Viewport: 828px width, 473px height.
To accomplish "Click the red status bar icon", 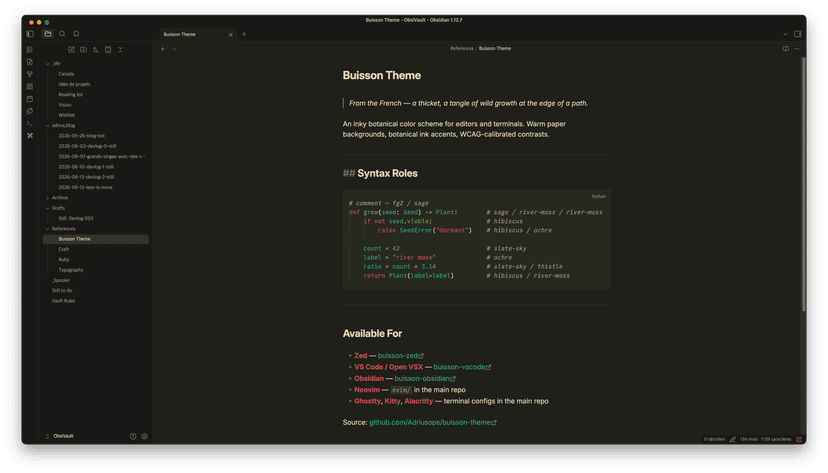I will coord(799,439).
